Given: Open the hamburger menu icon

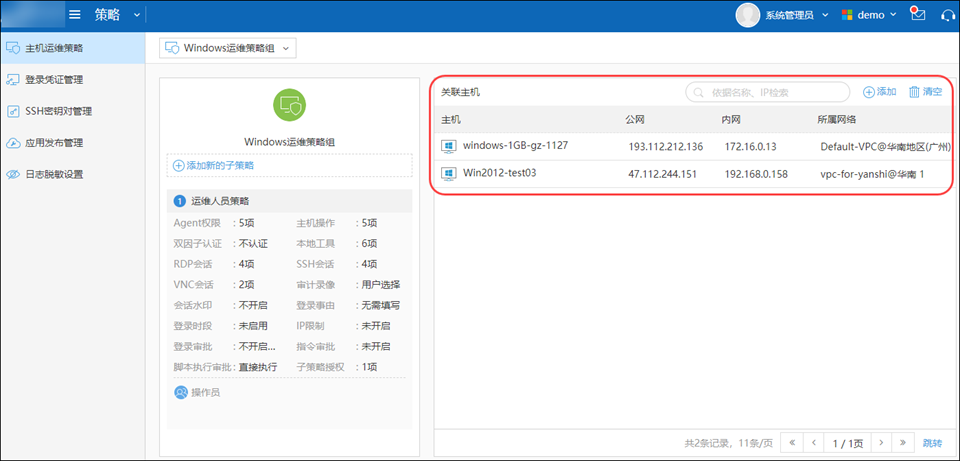Looking at the screenshot, I should tap(75, 15).
